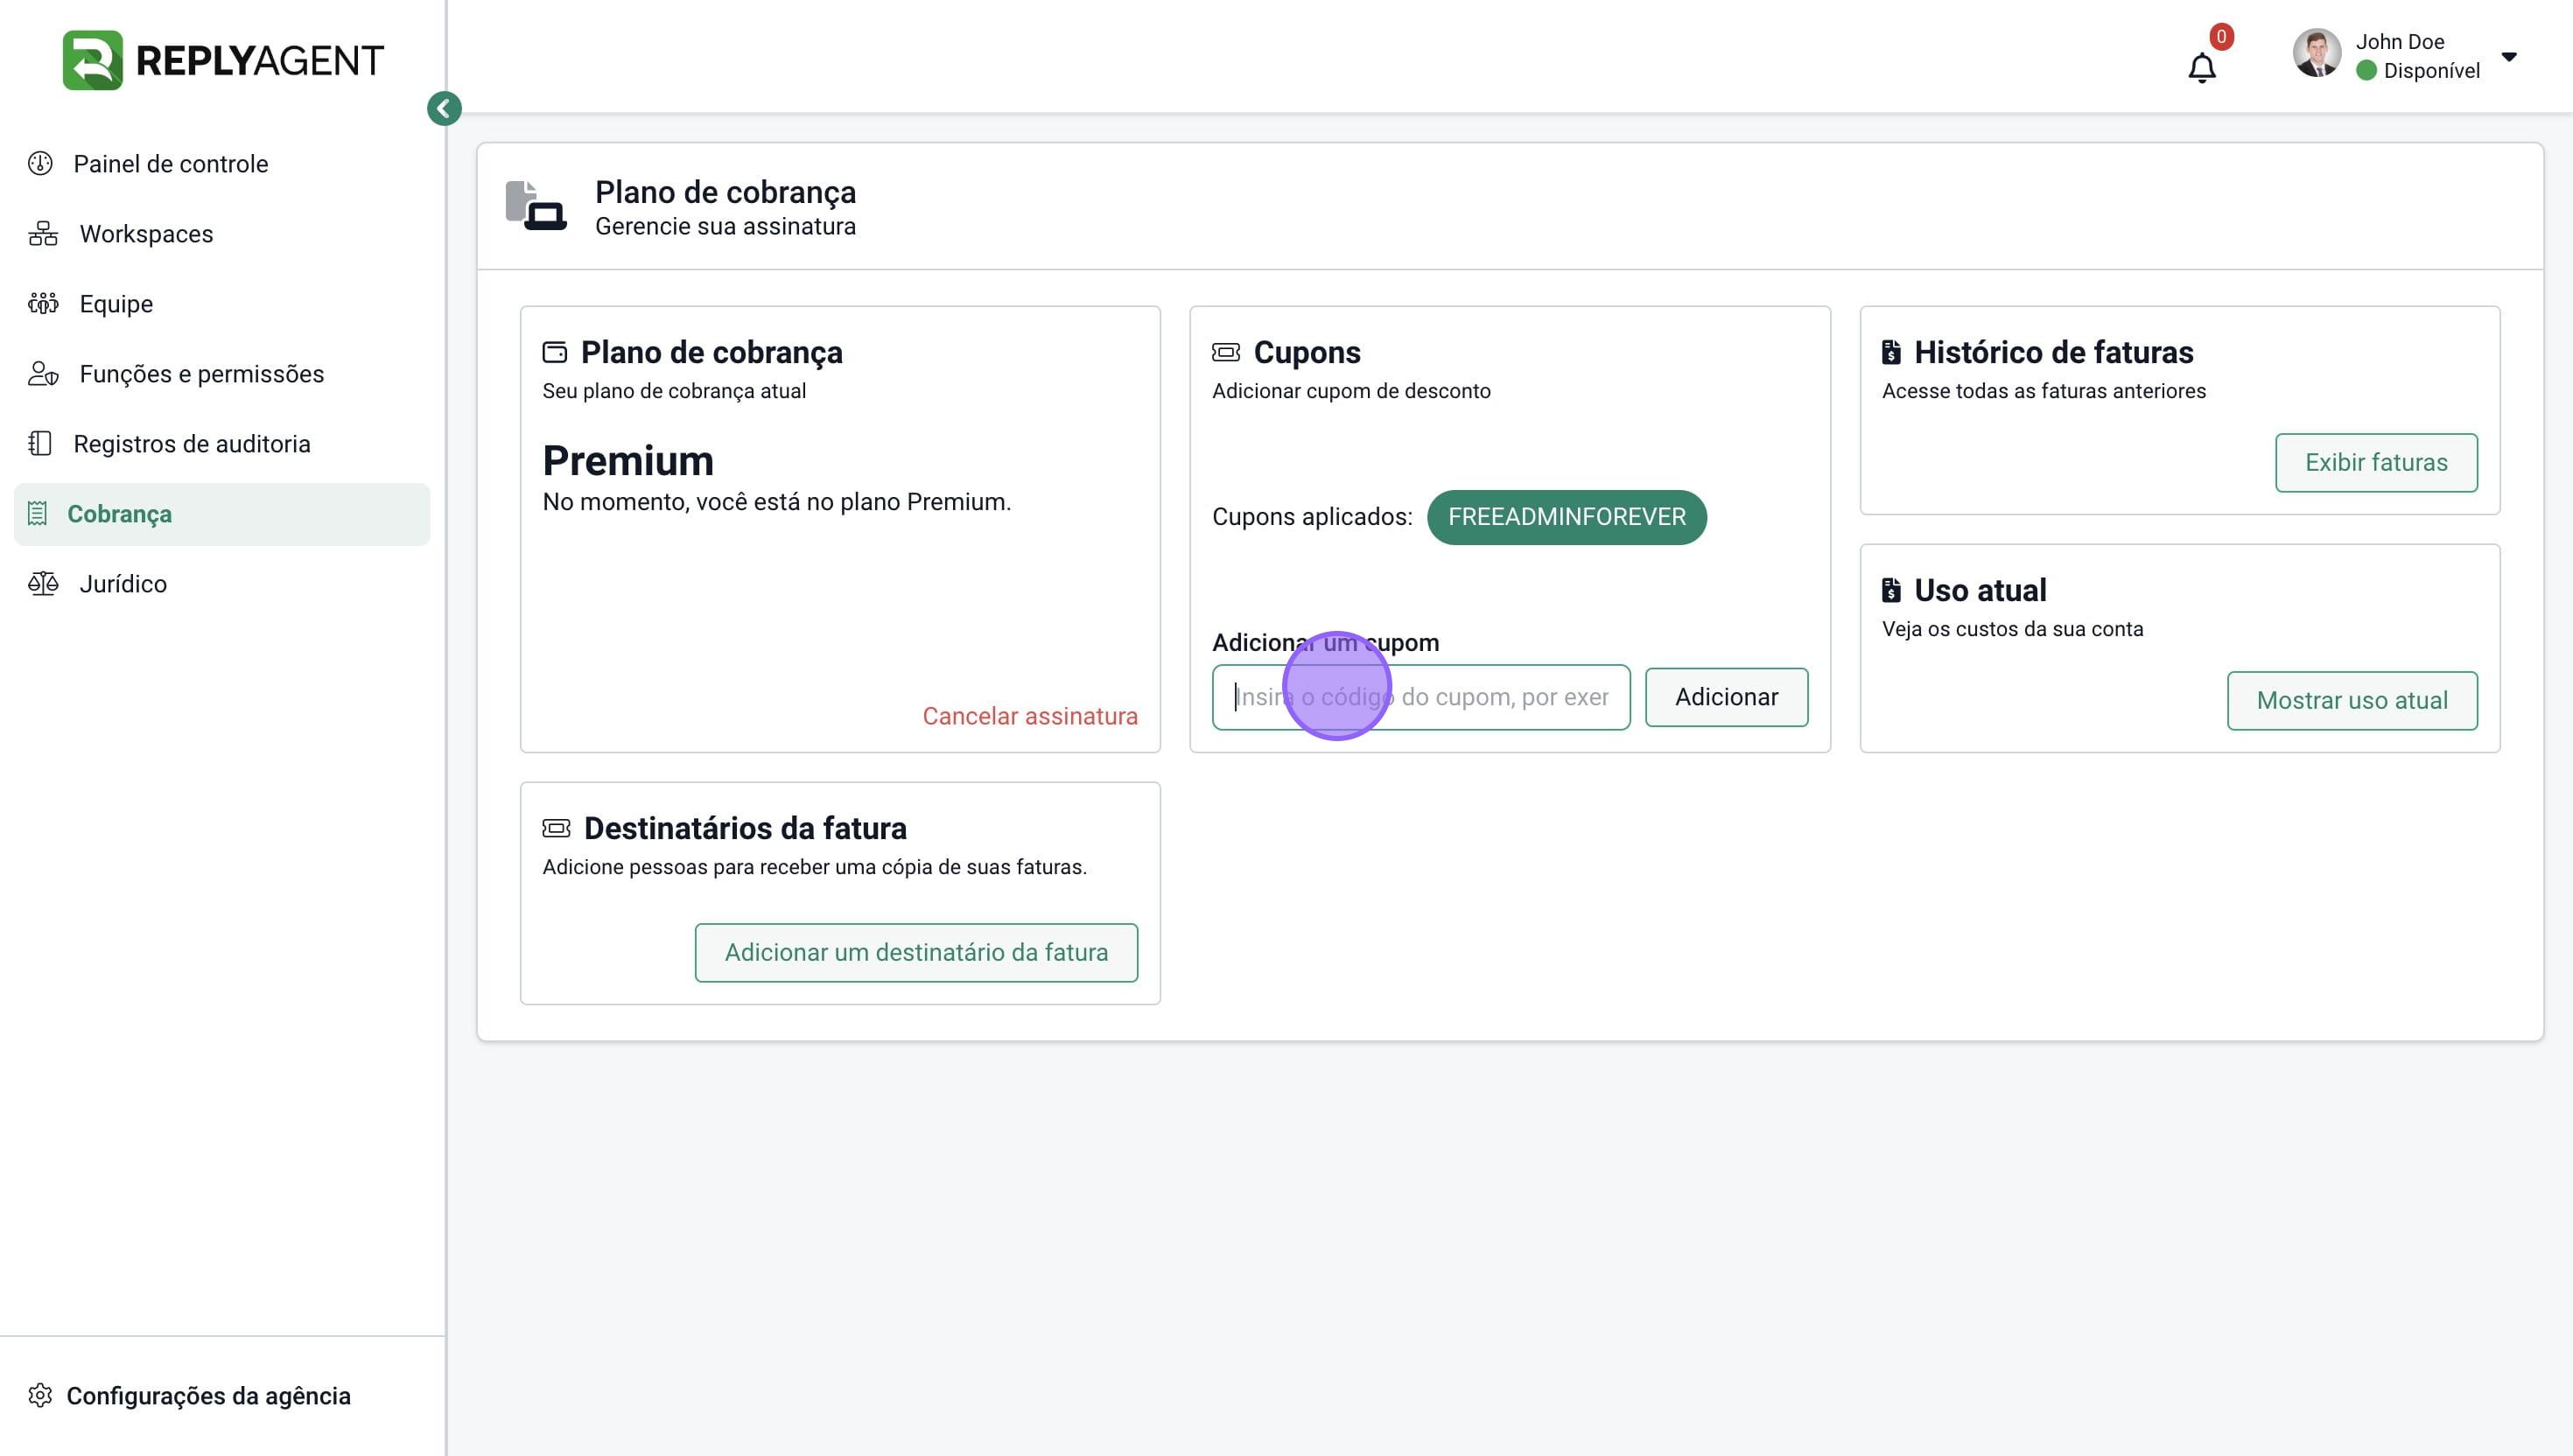Click the invoice icon beside Histórico de faturas
The height and width of the screenshot is (1456, 2573).
tap(1891, 352)
